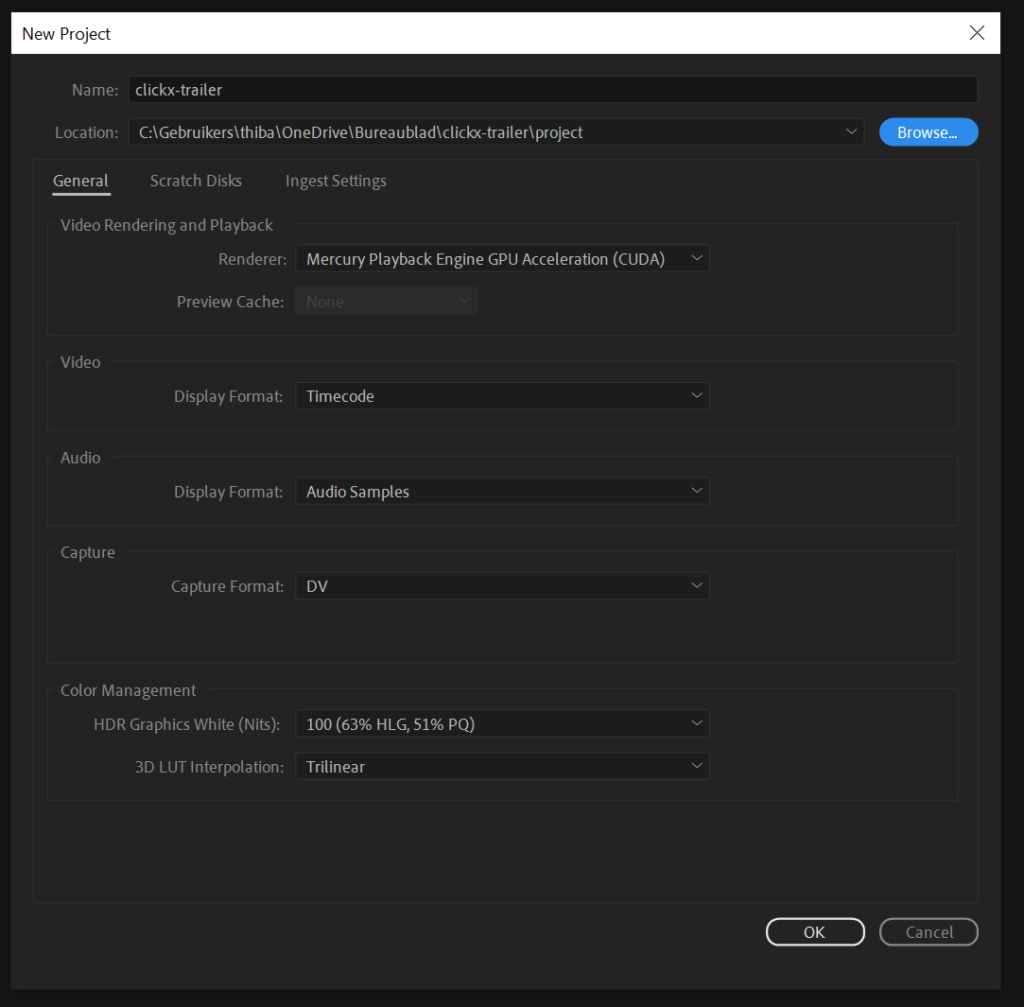Click the Cancel button
This screenshot has width=1024, height=1007.
pyautogui.click(x=928, y=932)
